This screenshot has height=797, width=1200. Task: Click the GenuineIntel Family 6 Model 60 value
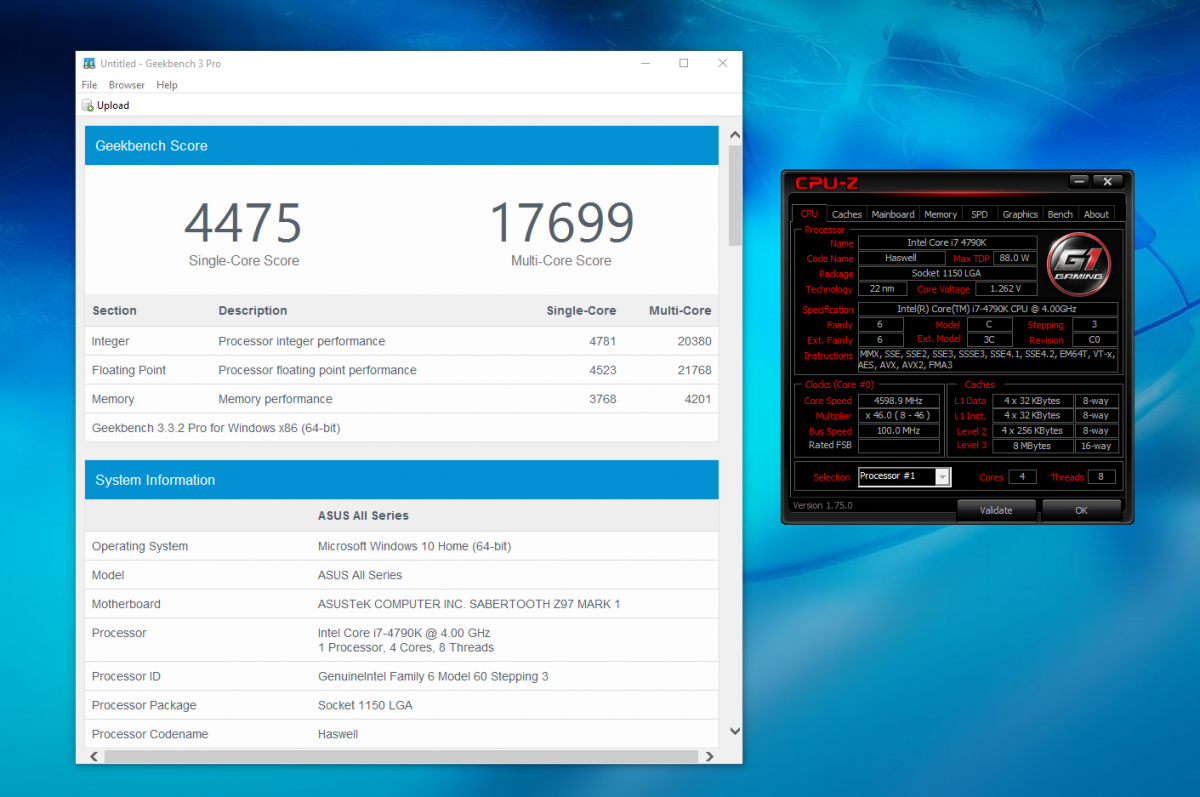pos(433,676)
